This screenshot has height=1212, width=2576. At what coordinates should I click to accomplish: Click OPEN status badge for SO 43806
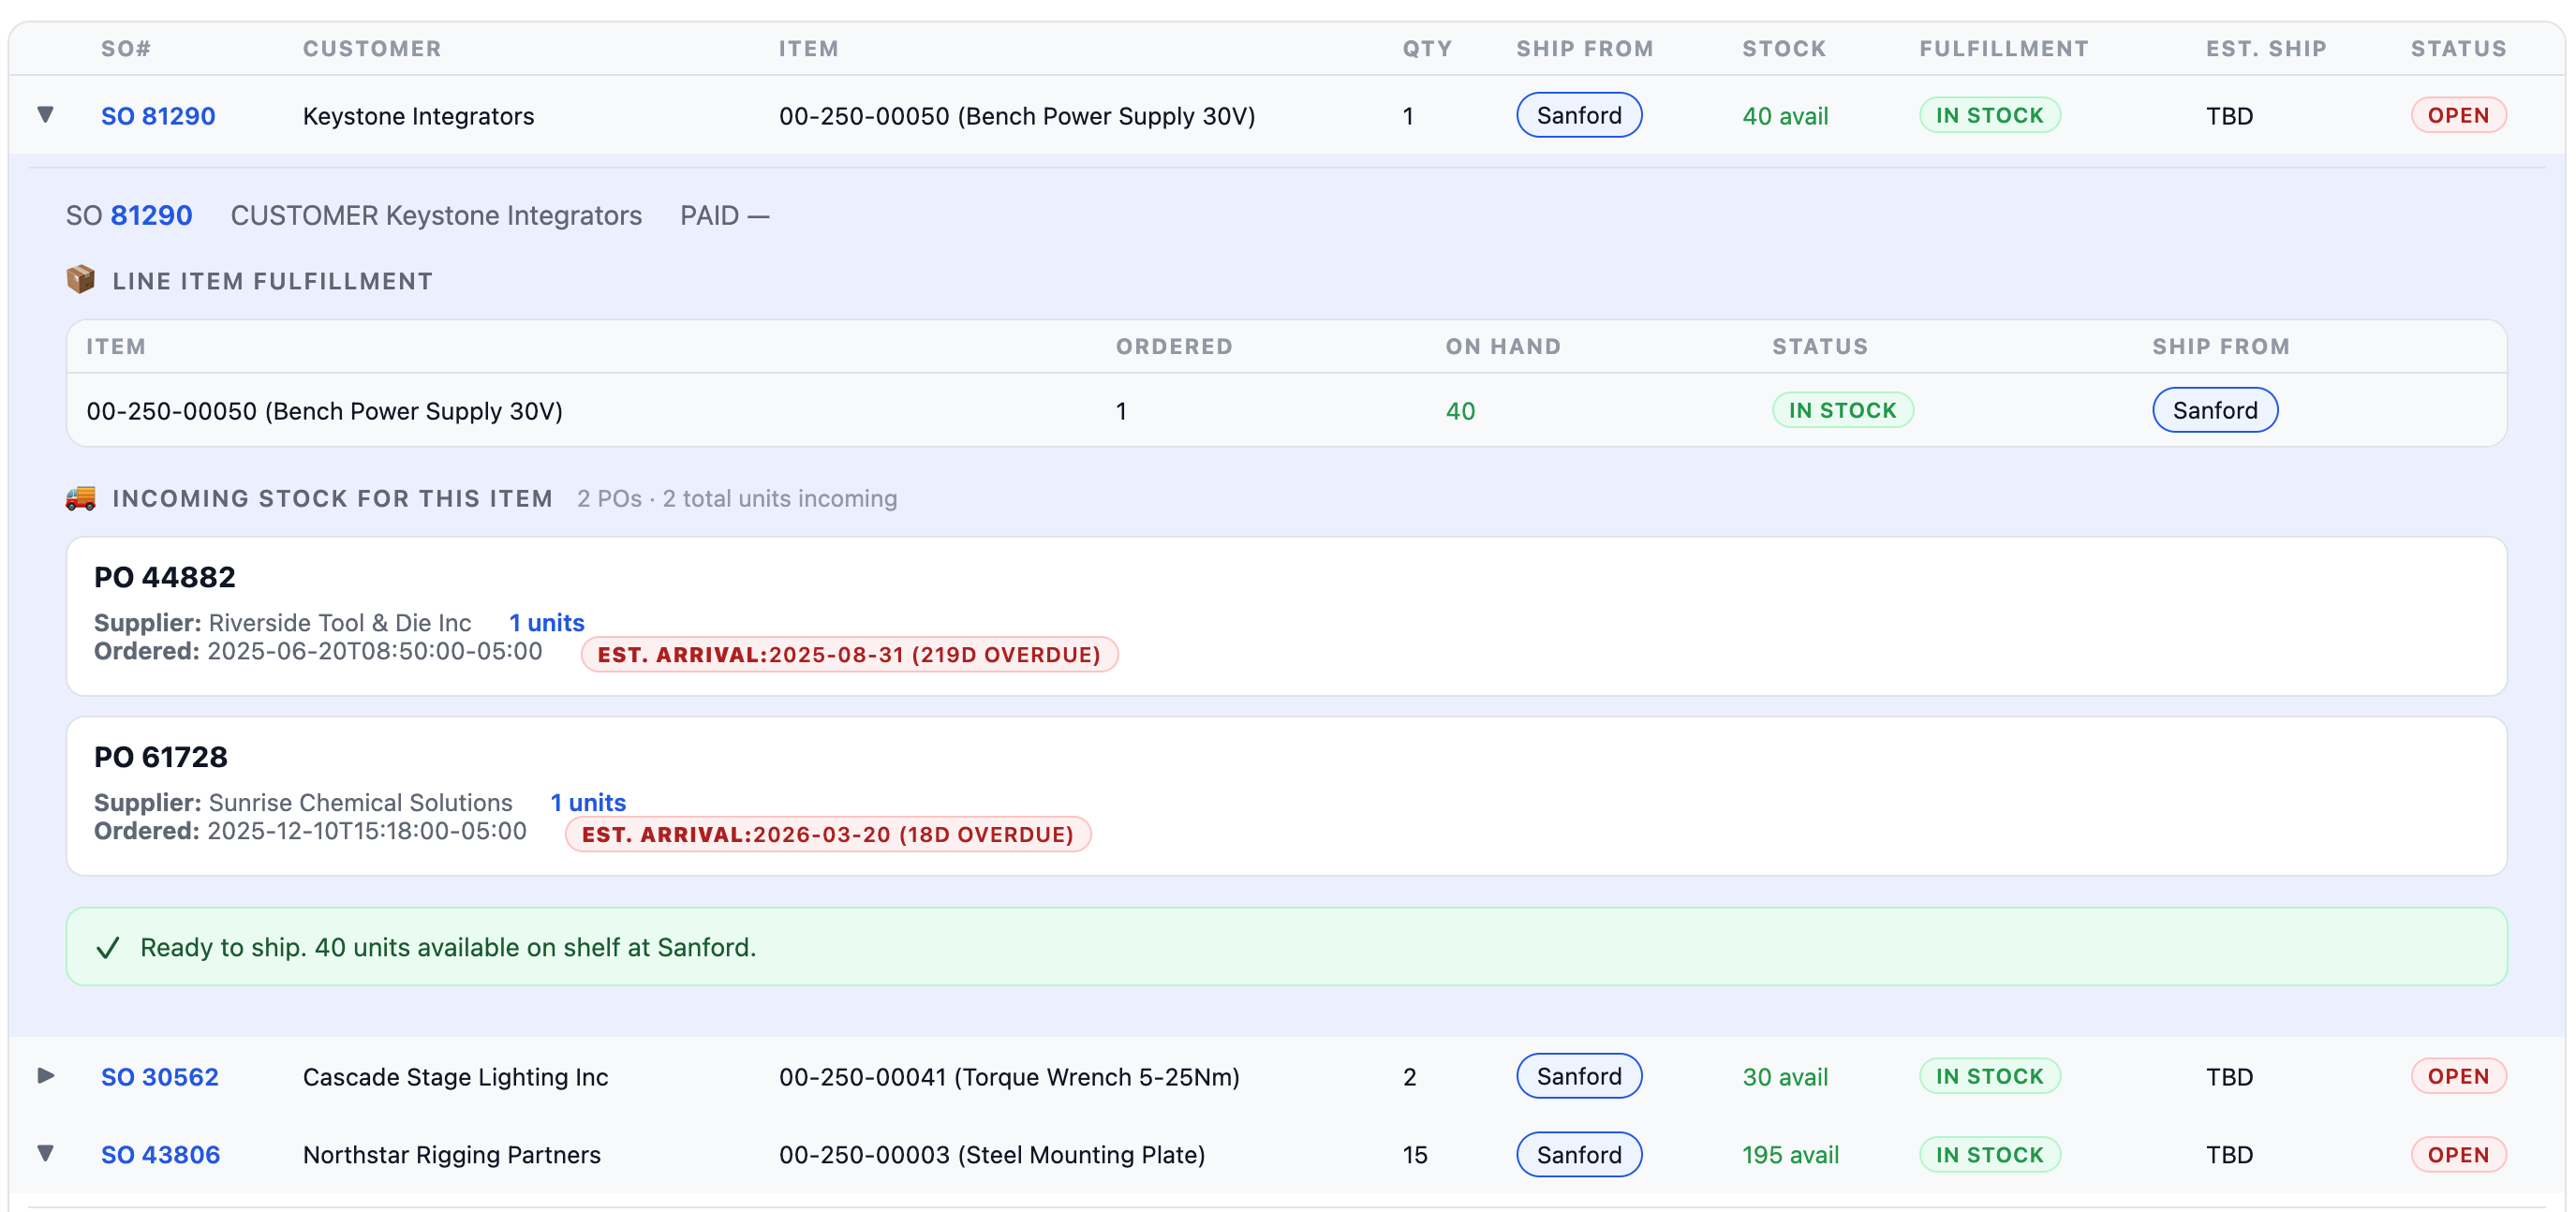pyautogui.click(x=2459, y=1155)
